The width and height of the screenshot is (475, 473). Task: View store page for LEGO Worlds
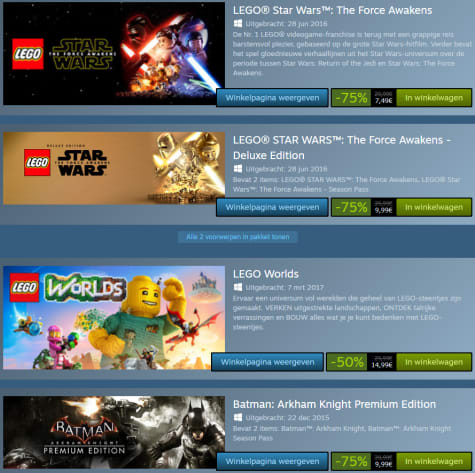267,362
